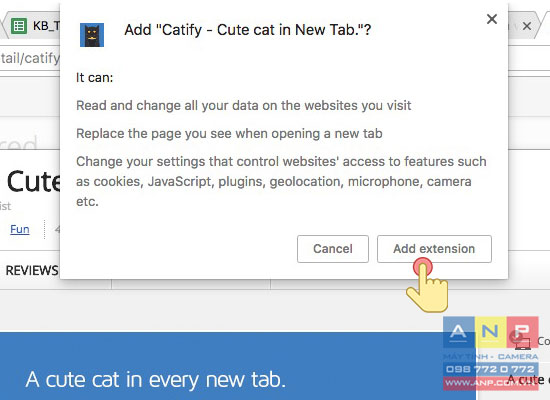Close the browser tab using its X
Viewport: 550px width, 400px height.
pyautogui.click(x=527, y=26)
